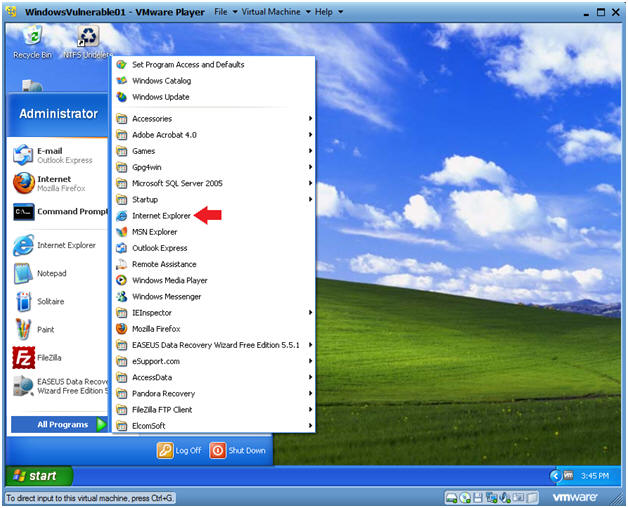
Task: Click VMware hard disk status icon
Action: click(x=451, y=498)
